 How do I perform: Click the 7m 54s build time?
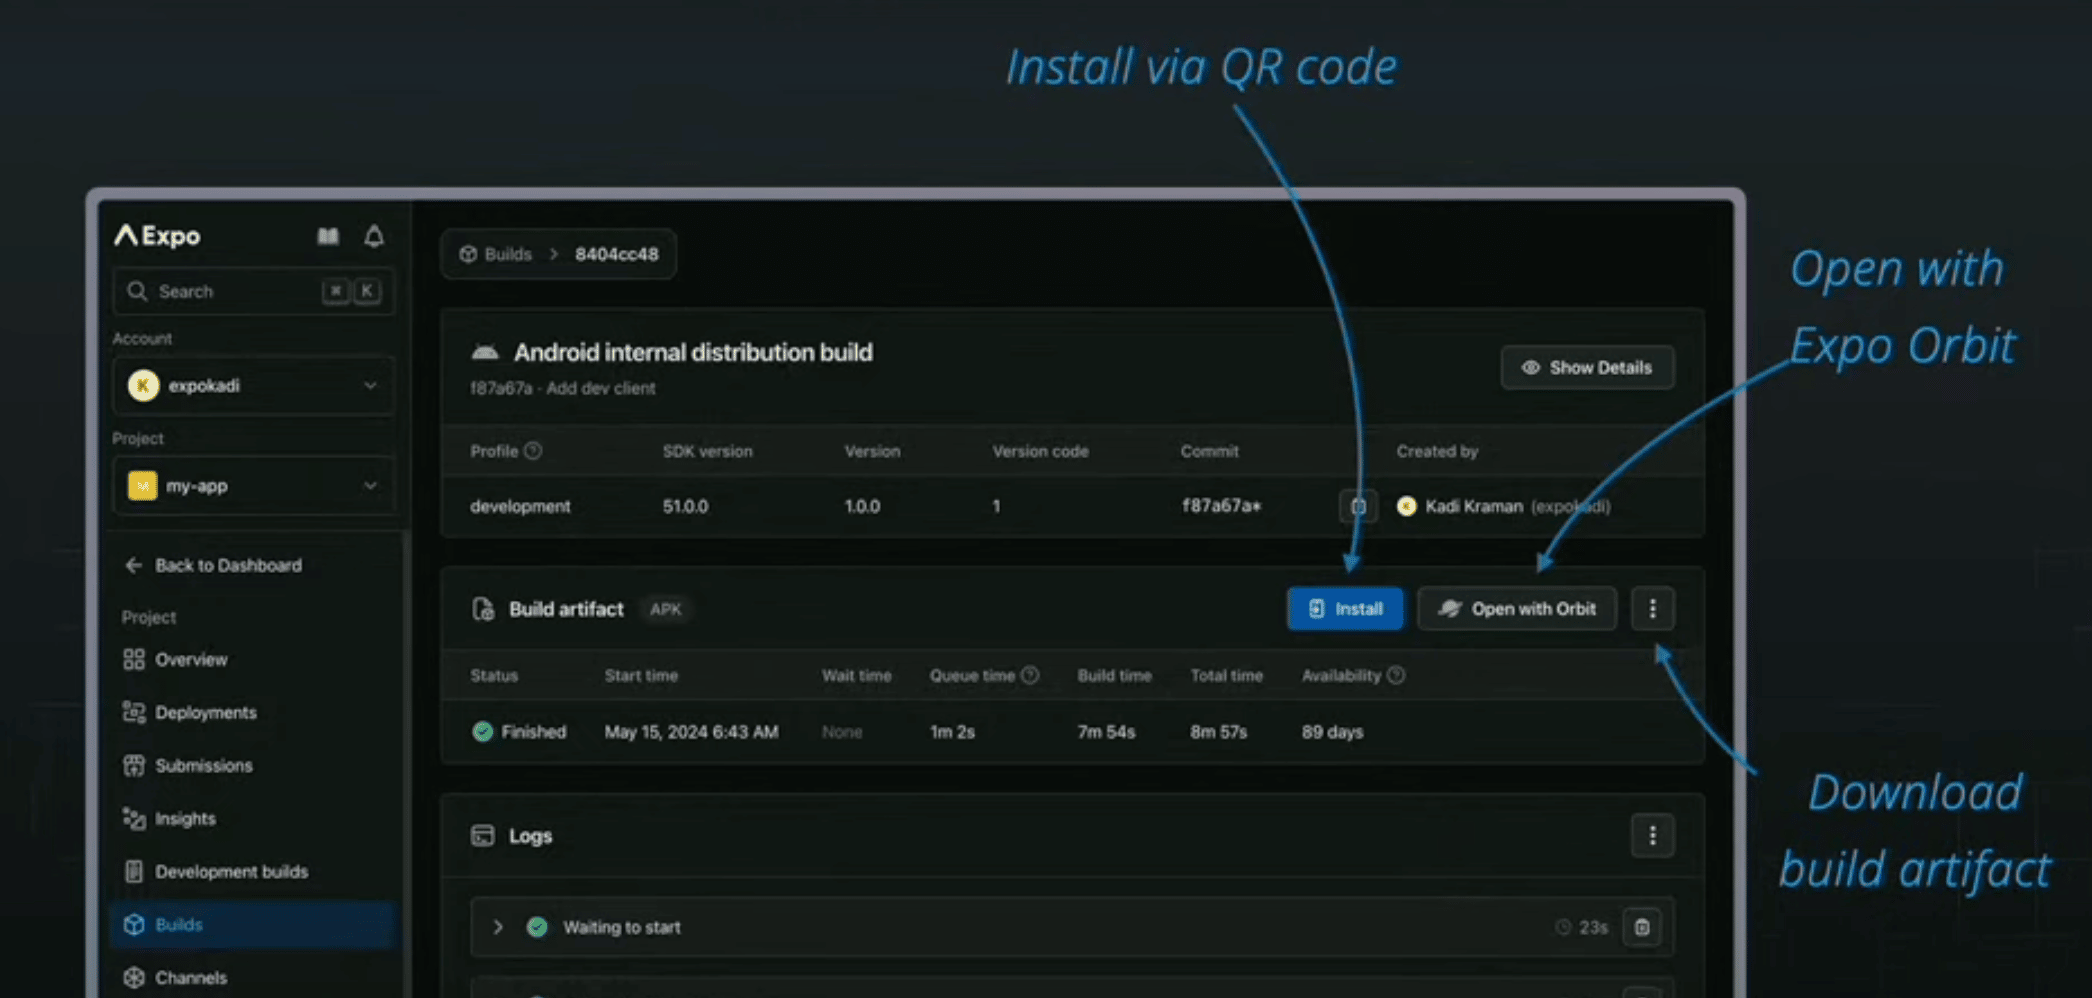(x=1106, y=732)
